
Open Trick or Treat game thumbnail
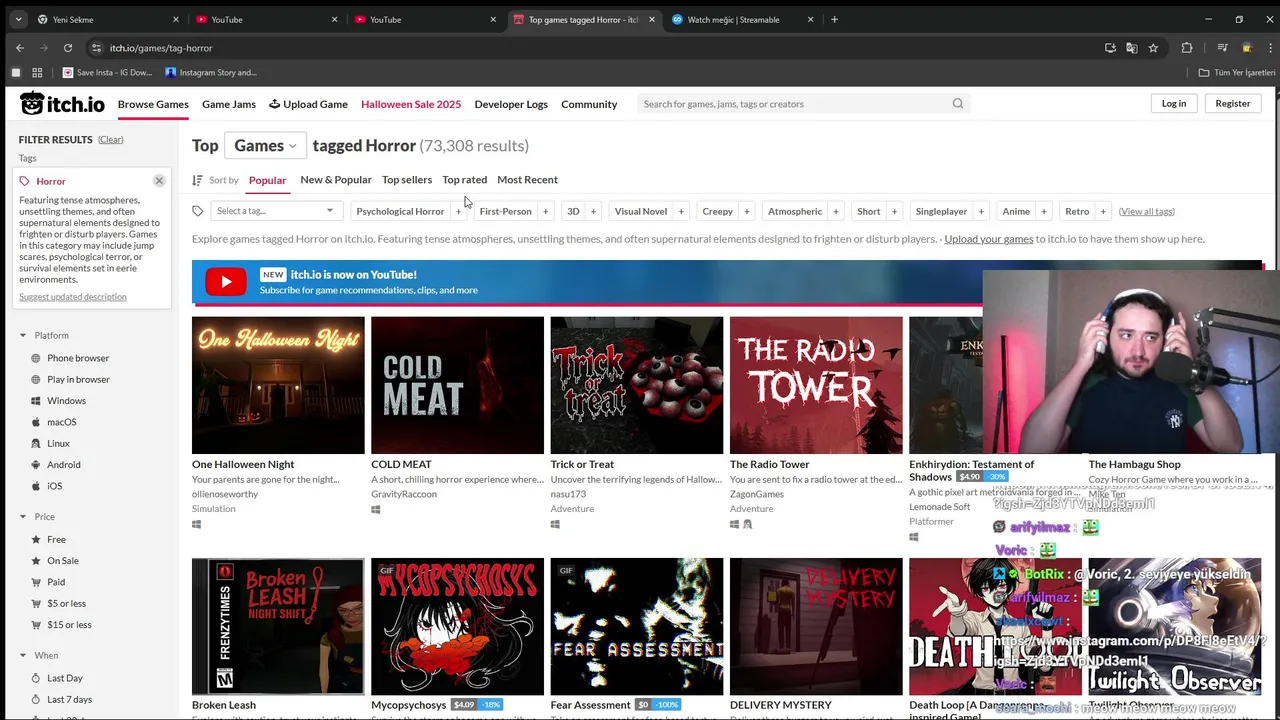coord(637,385)
